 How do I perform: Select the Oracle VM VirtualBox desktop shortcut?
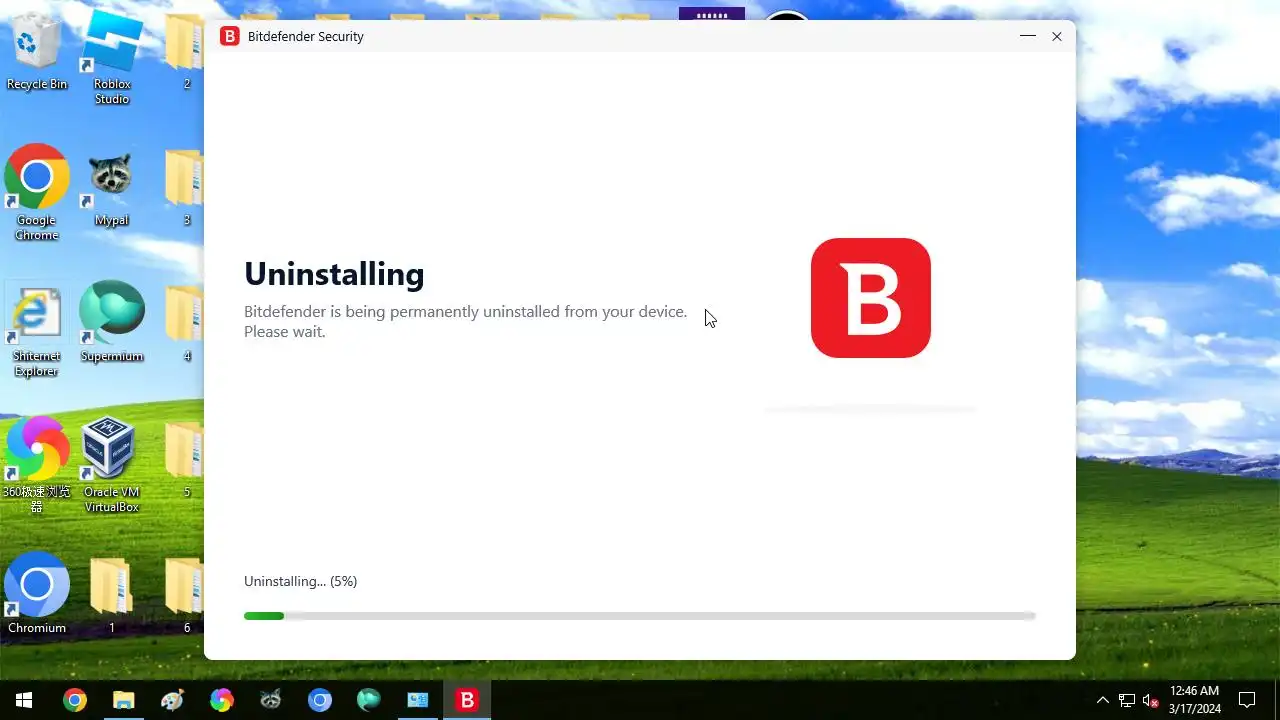(112, 465)
